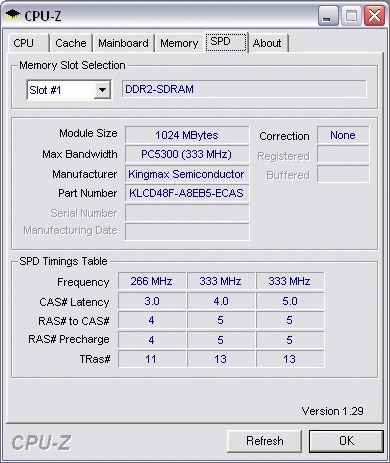Click the TRas# value 11 cell
The image size is (390, 463).
point(152,359)
